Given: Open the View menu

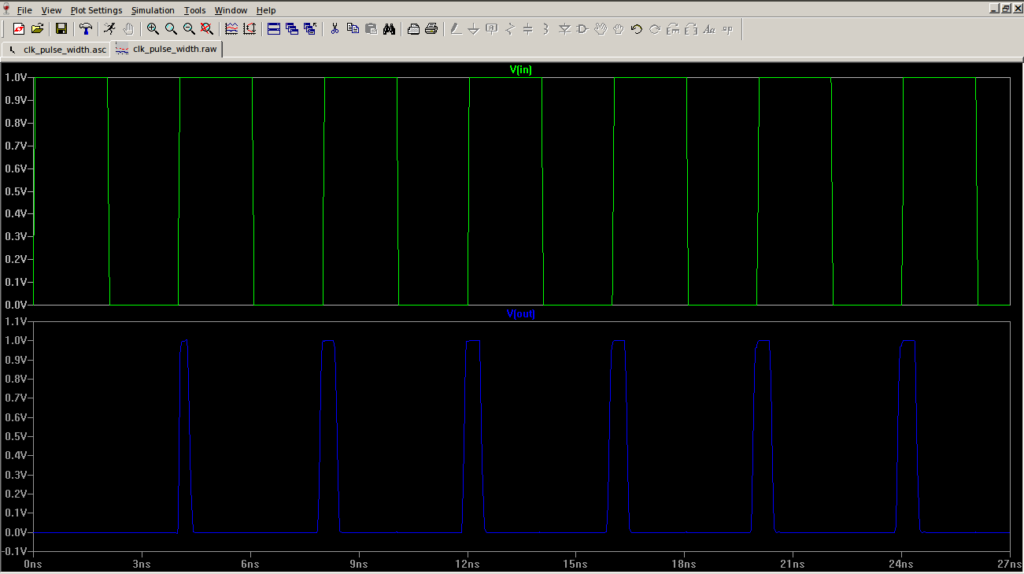Looking at the screenshot, I should tap(51, 10).
